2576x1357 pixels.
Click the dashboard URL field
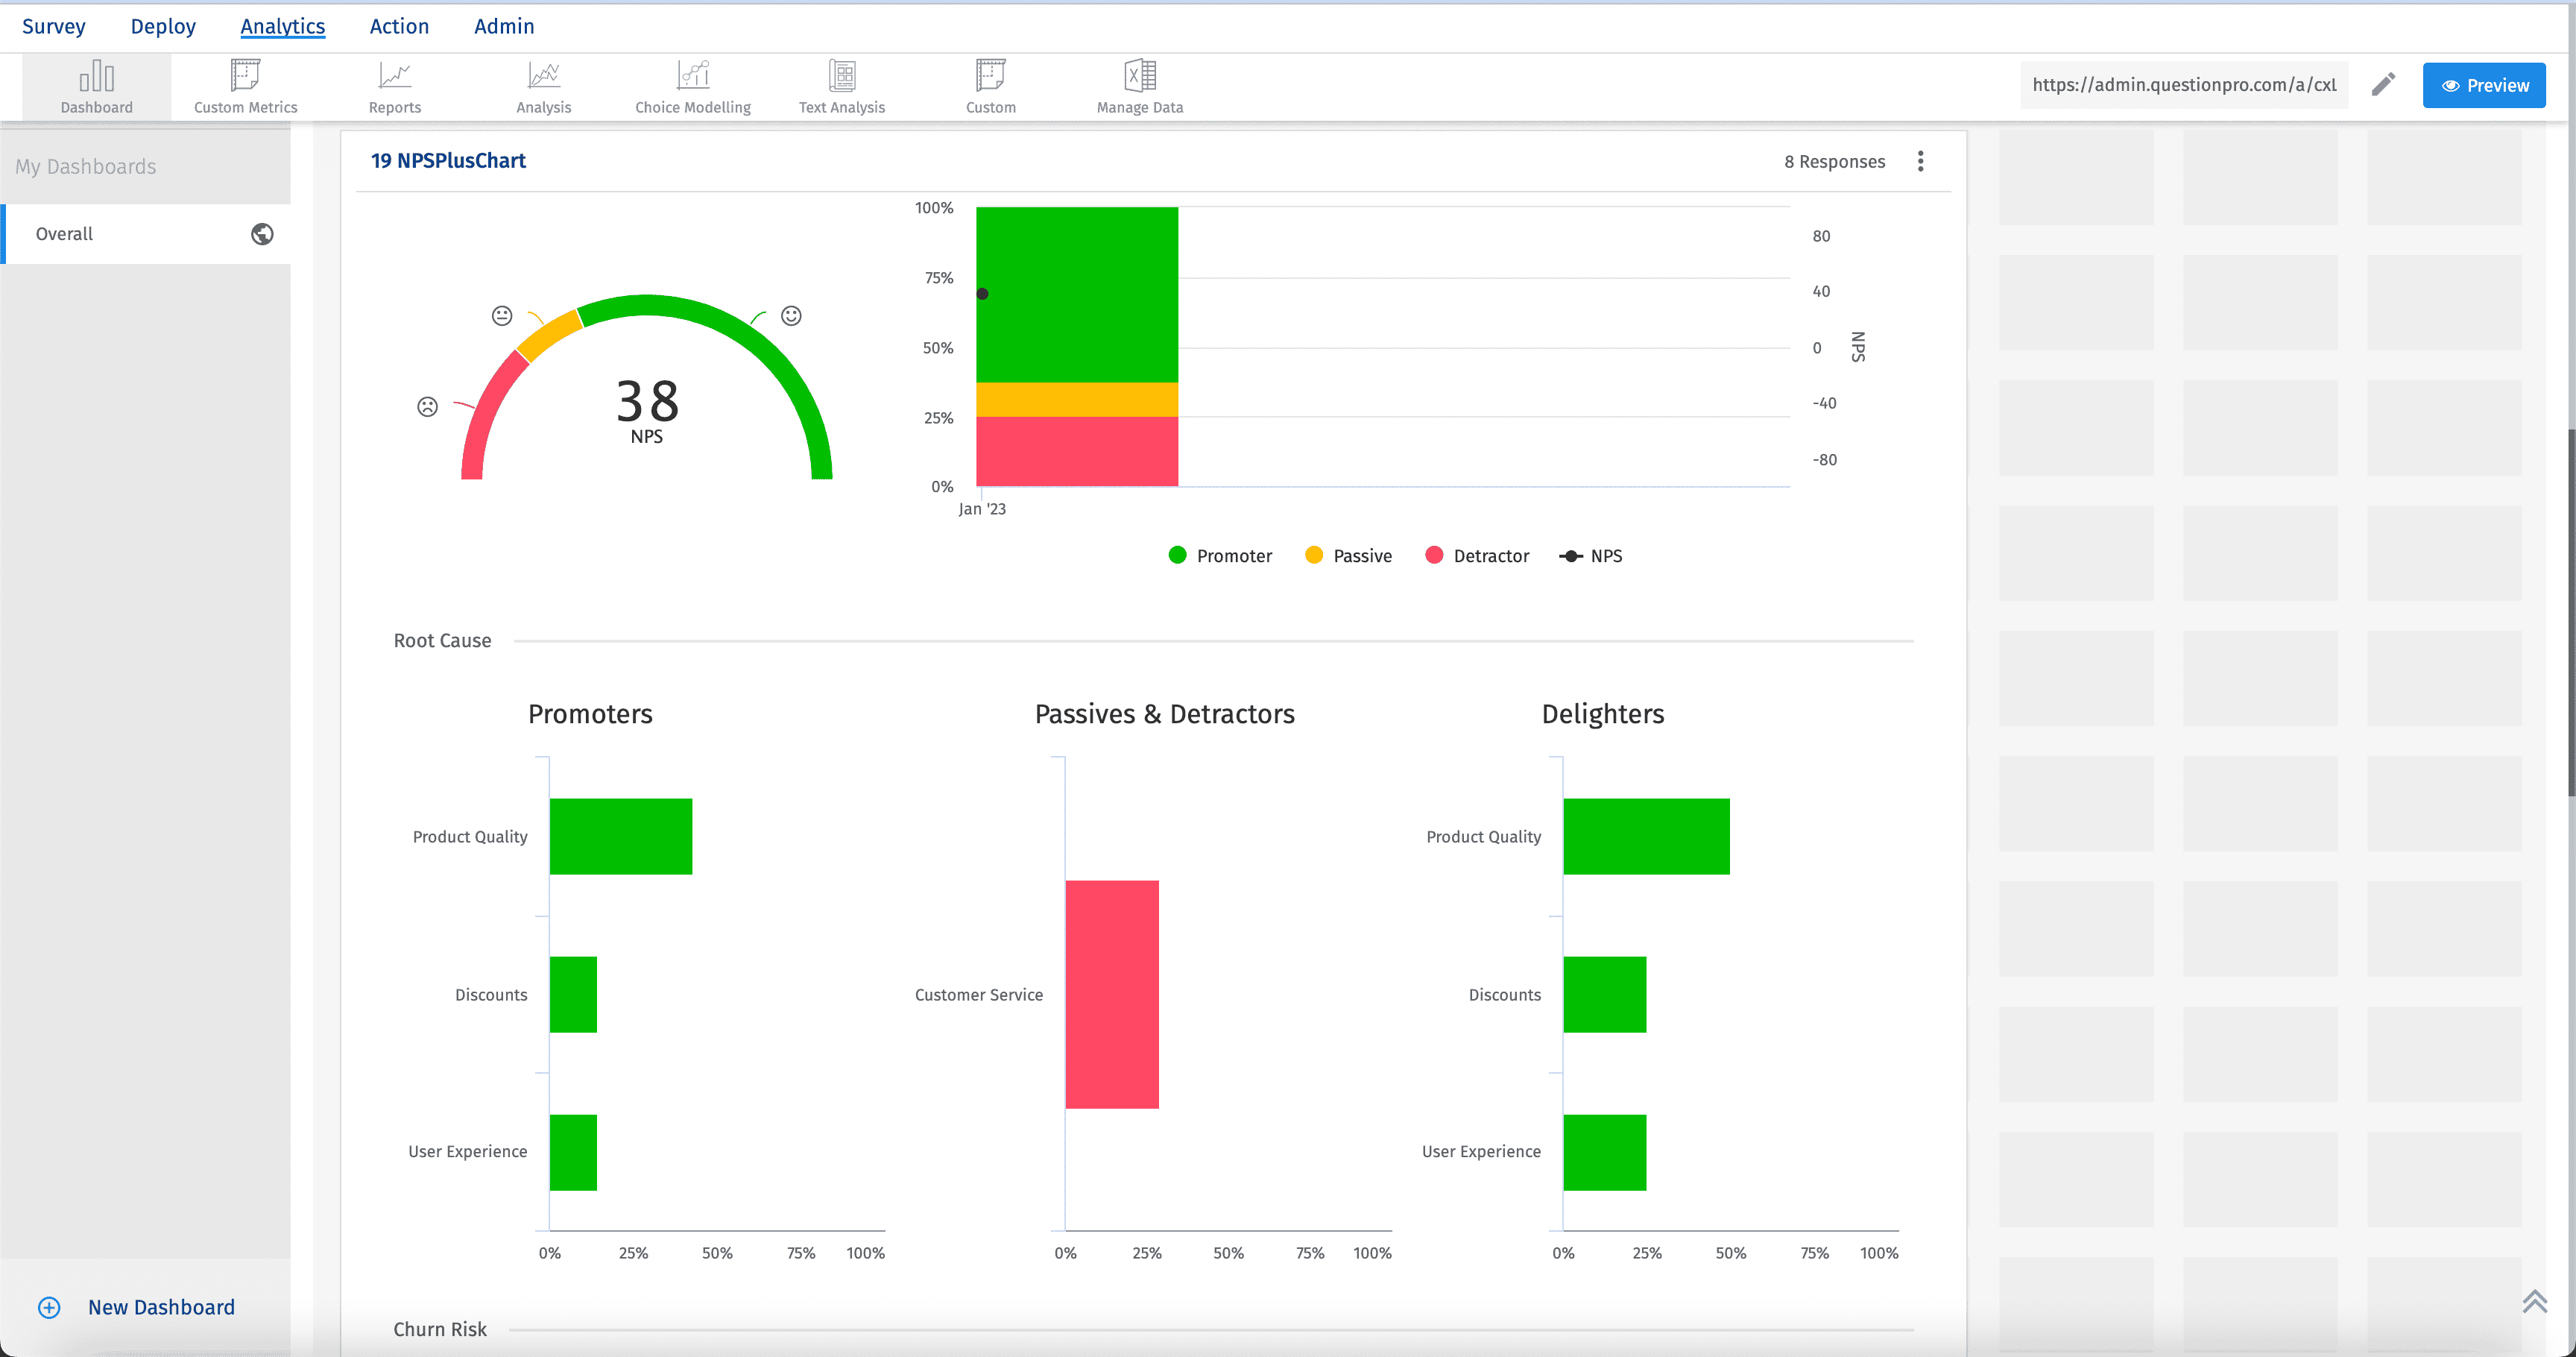point(2183,85)
